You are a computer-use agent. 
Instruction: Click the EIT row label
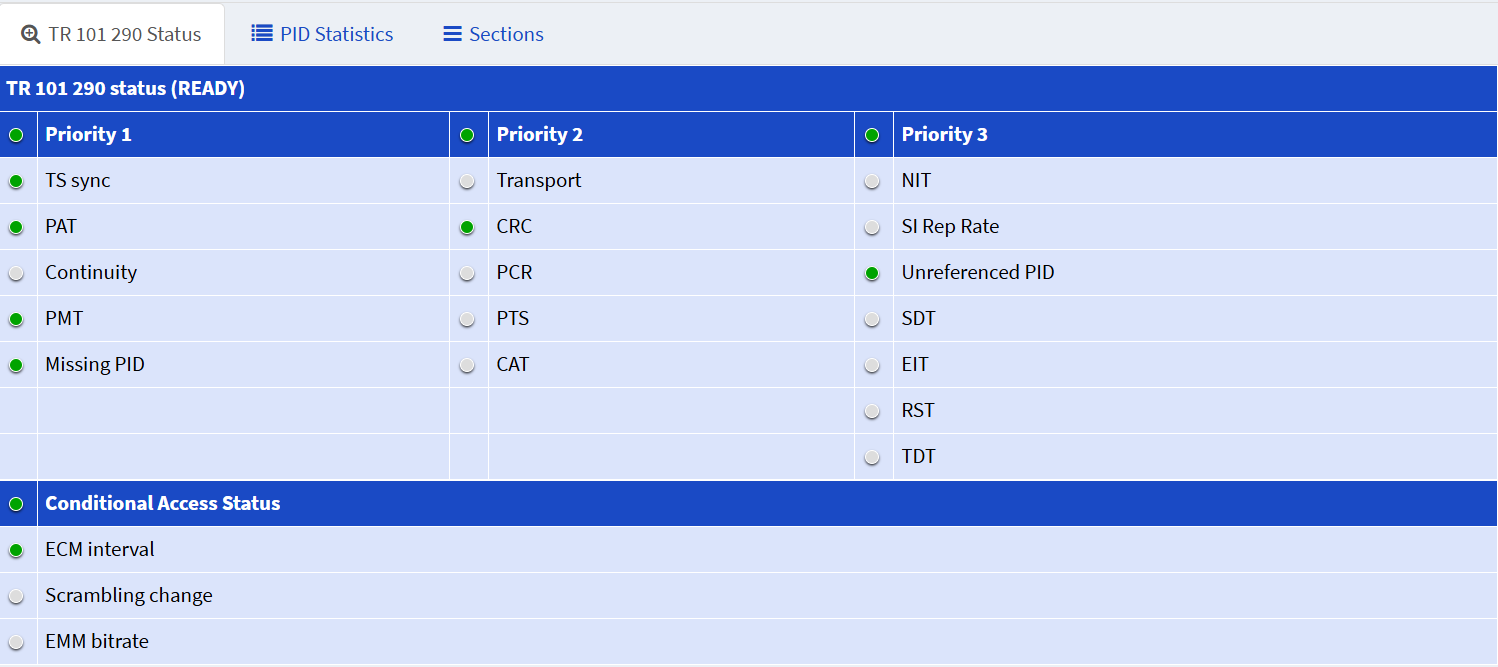915,365
